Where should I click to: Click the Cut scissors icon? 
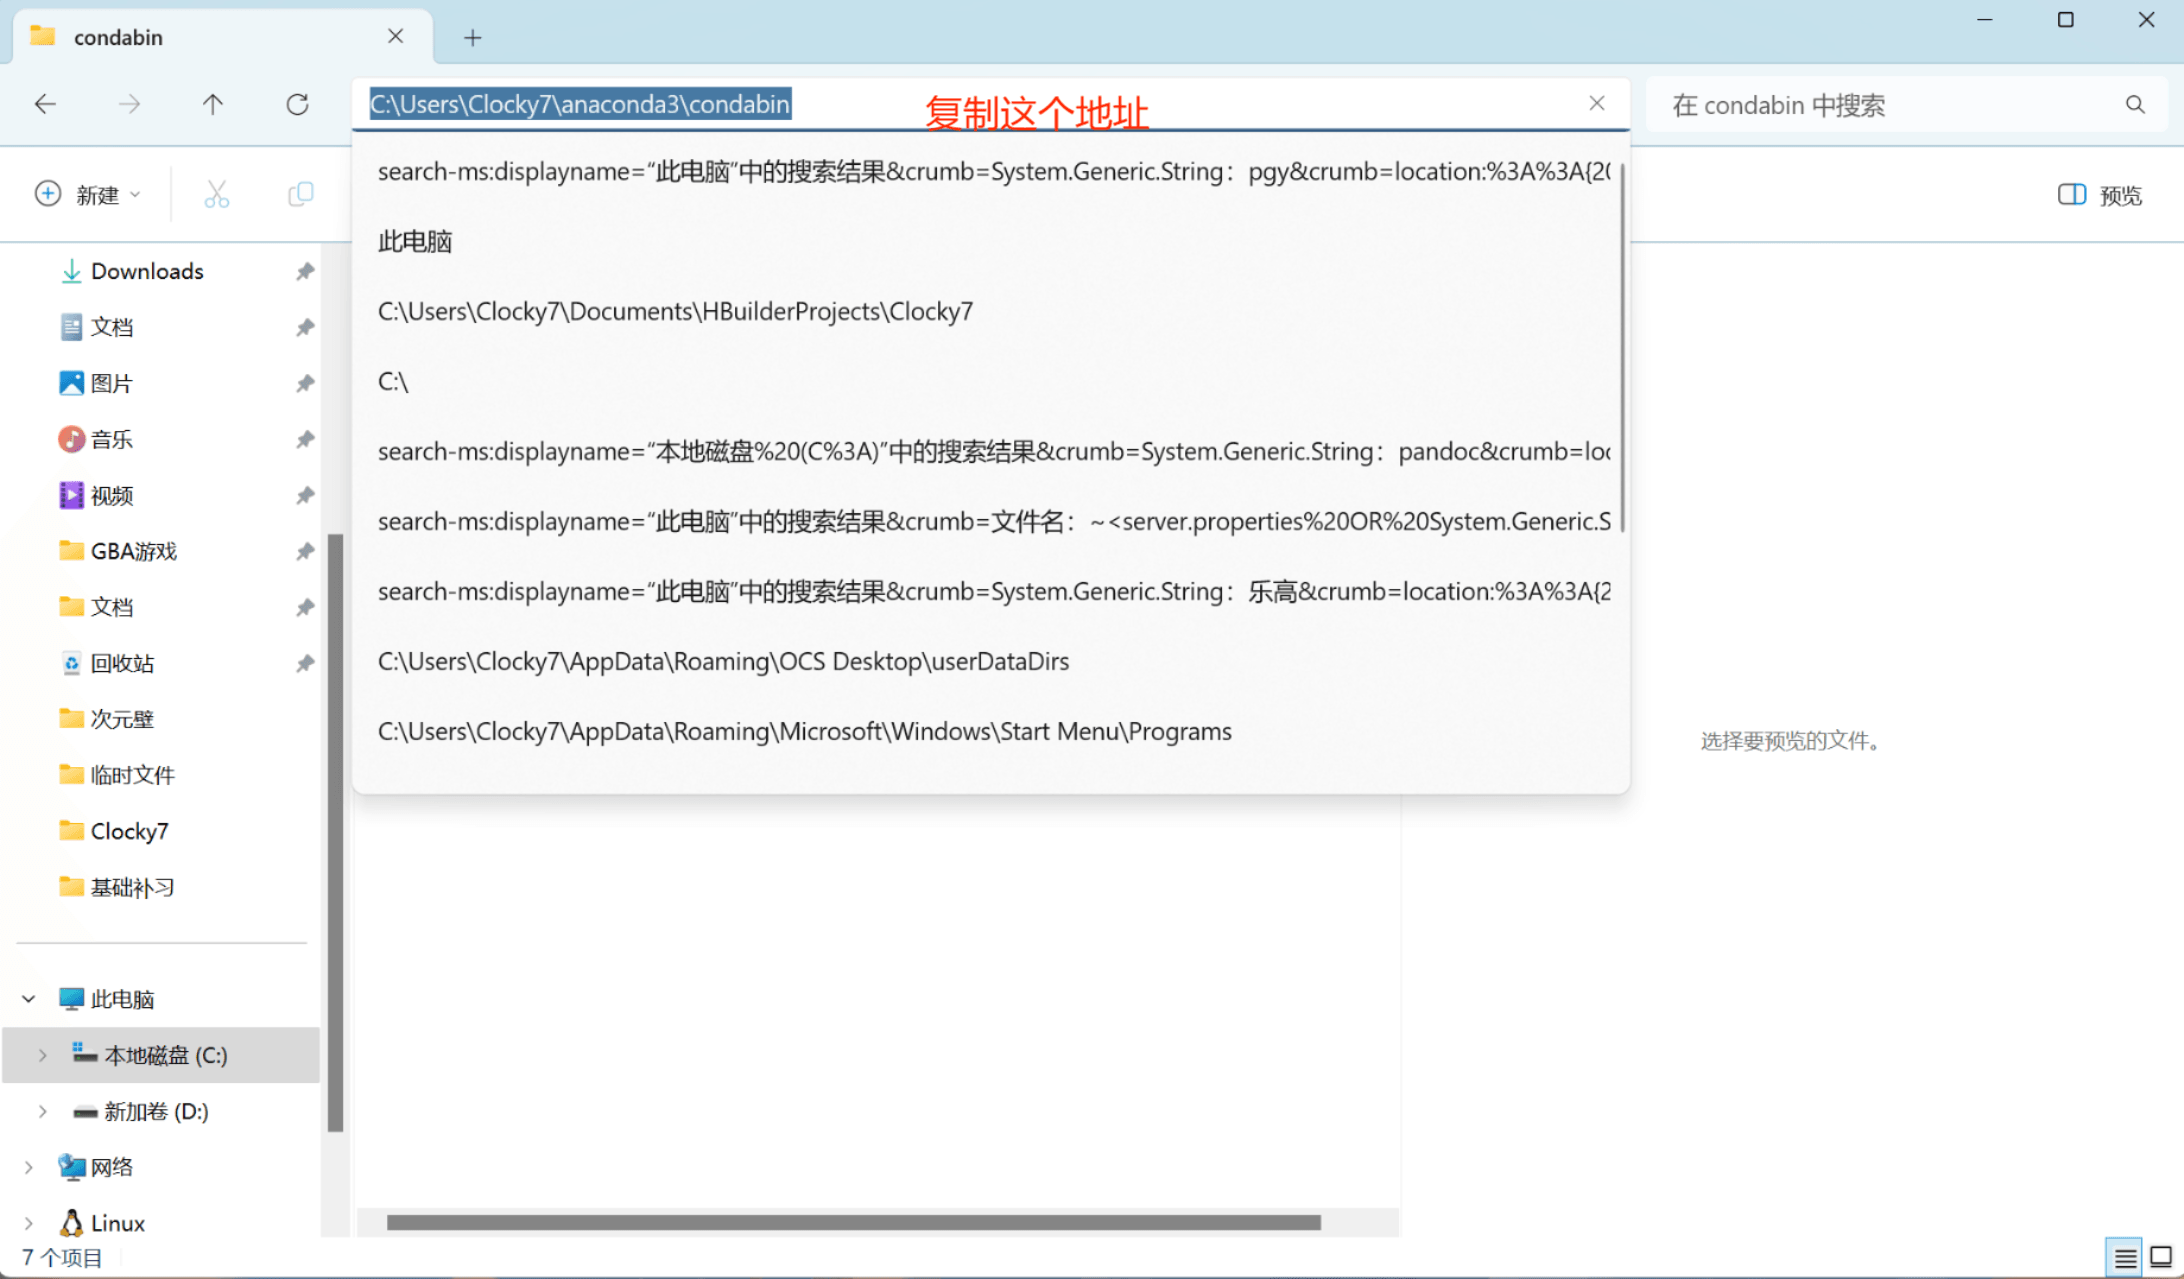click(x=216, y=194)
